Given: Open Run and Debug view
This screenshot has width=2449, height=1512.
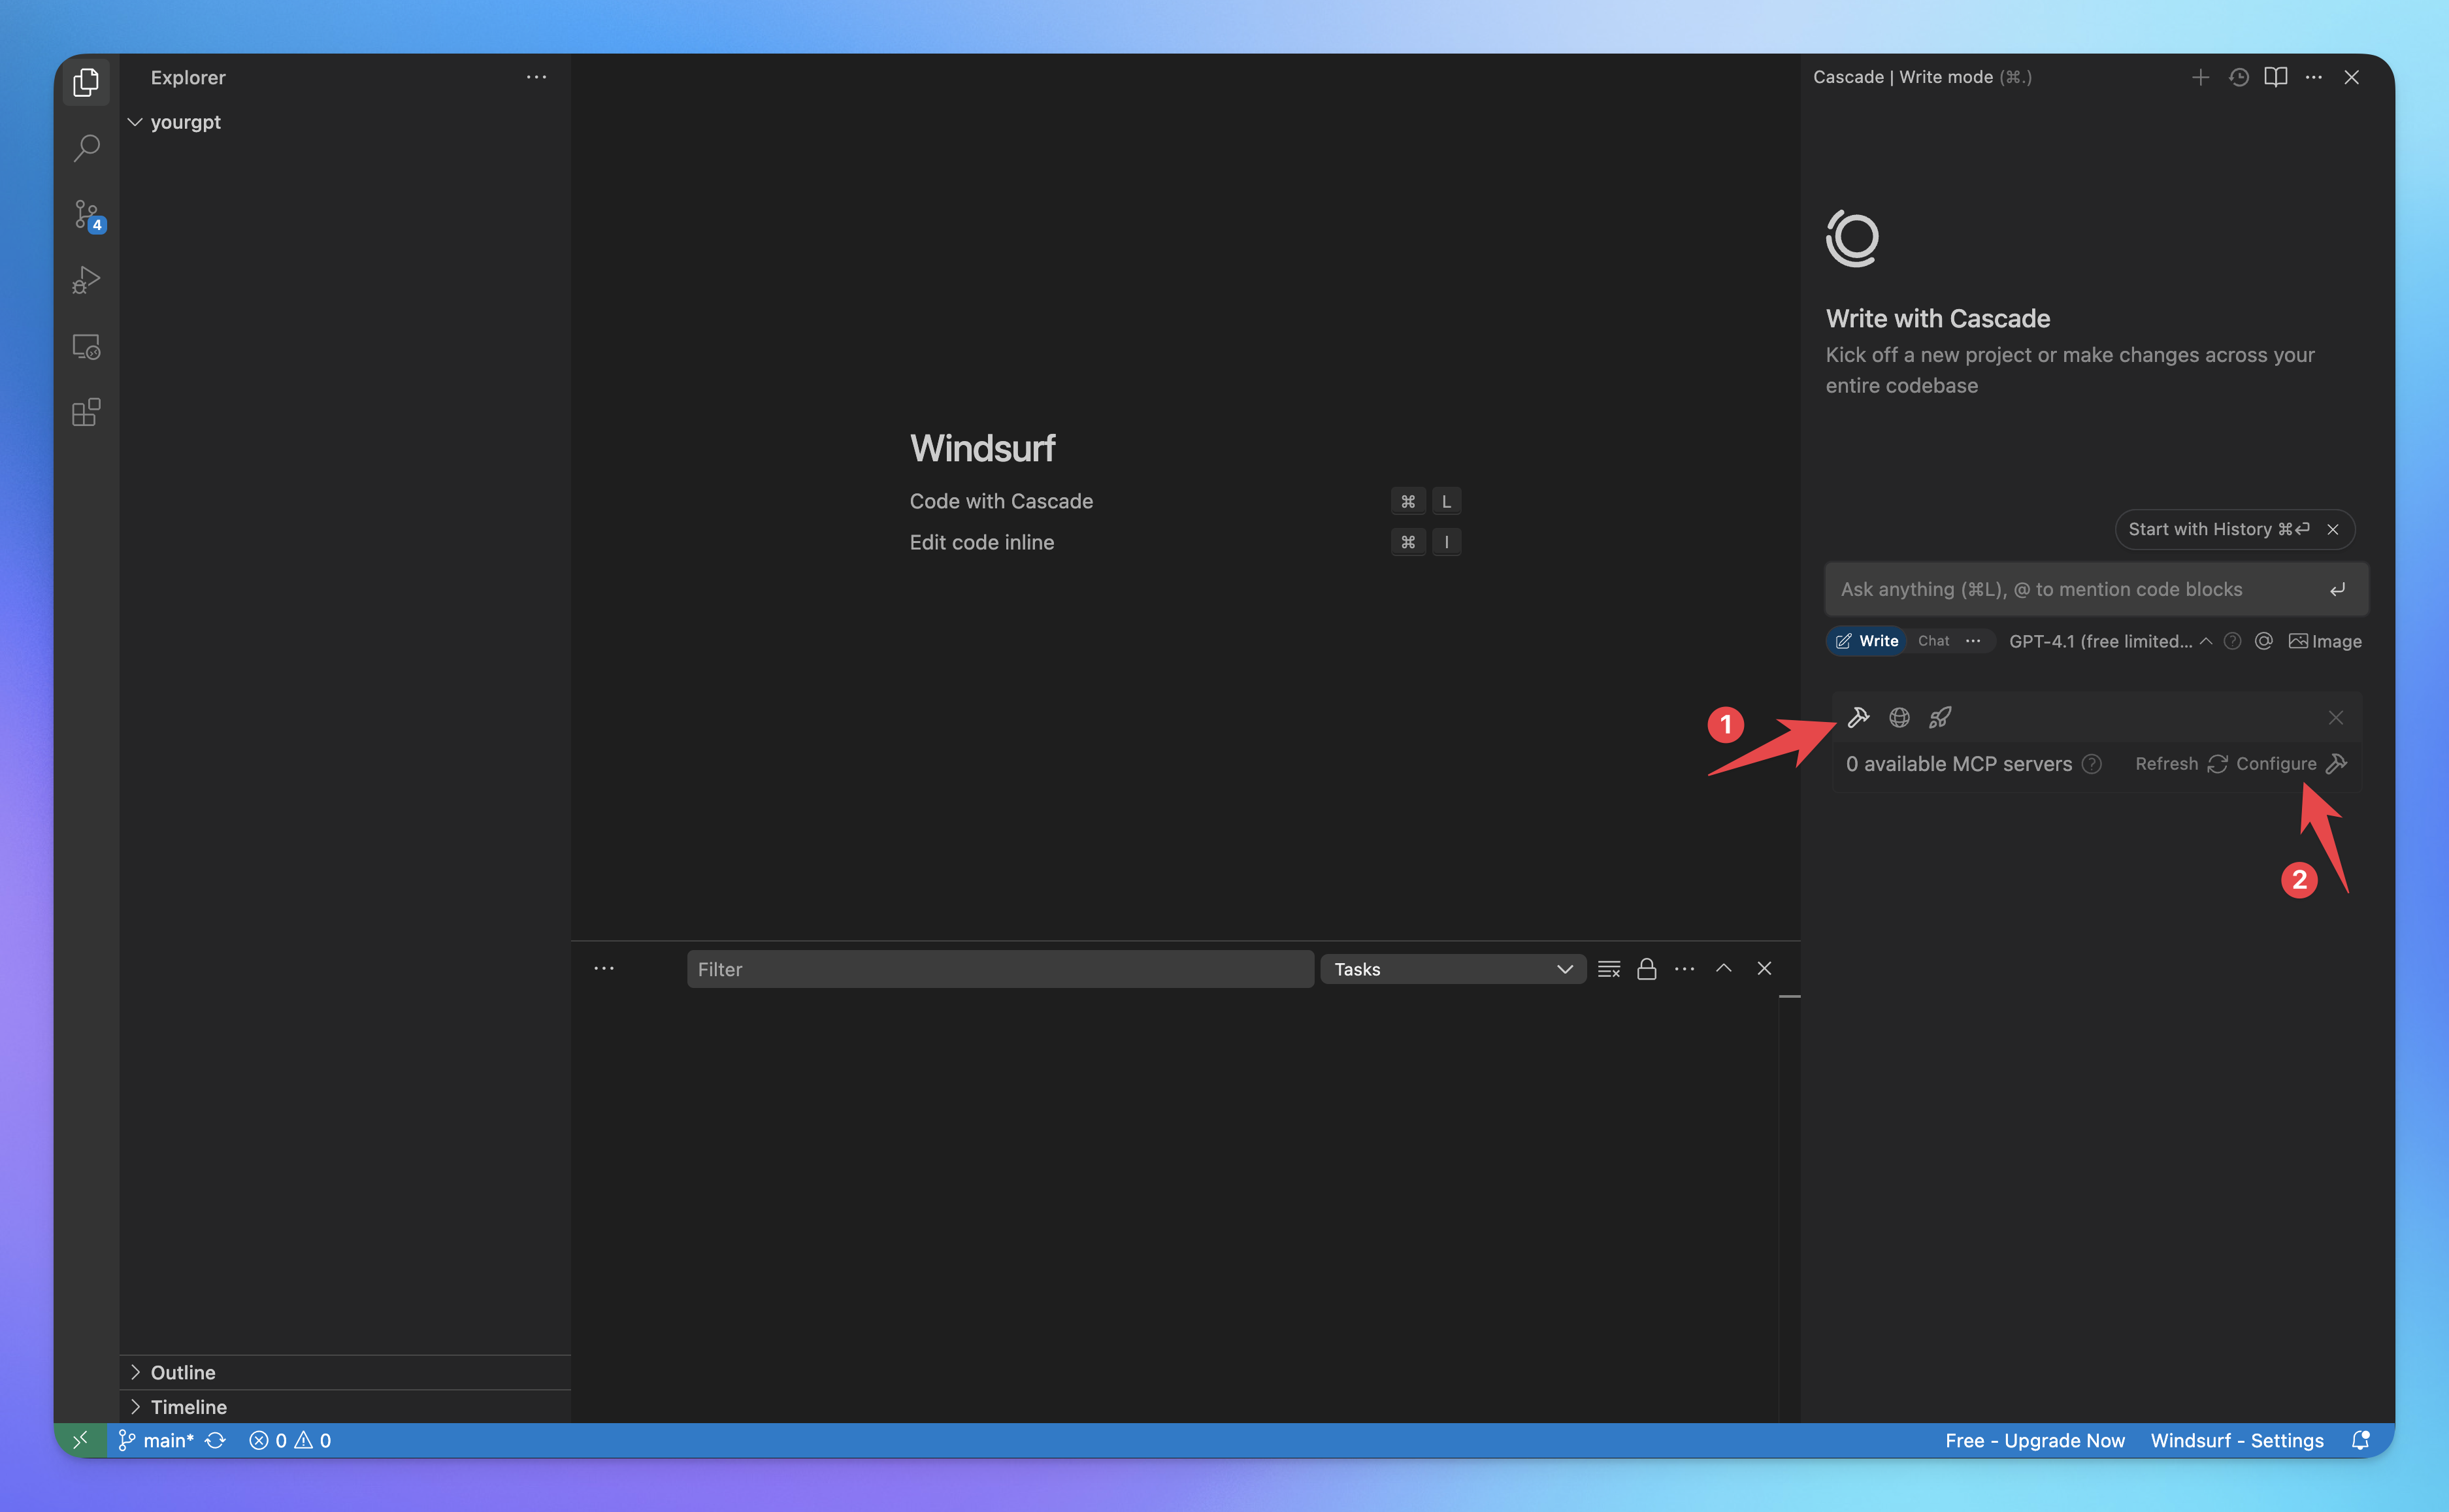Looking at the screenshot, I should click(x=86, y=280).
